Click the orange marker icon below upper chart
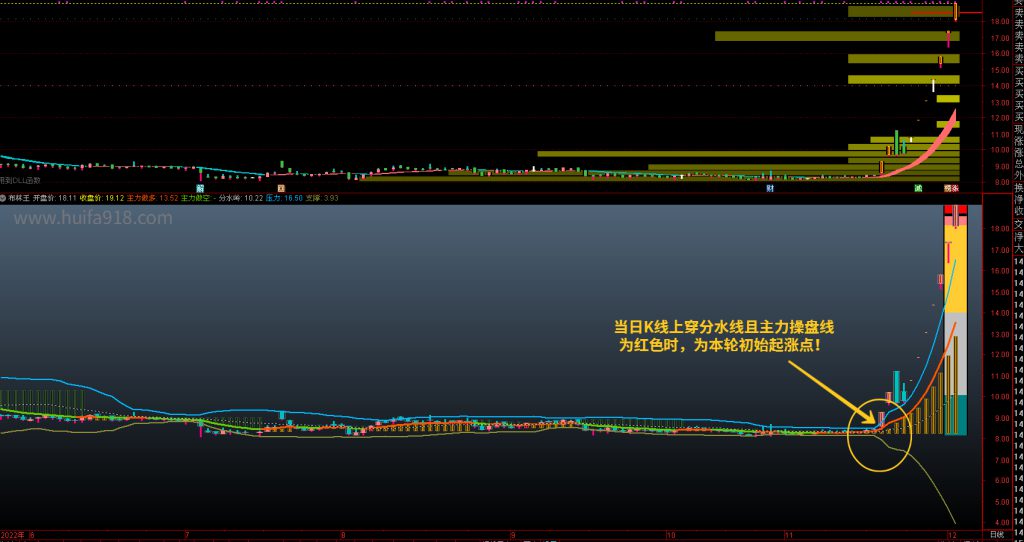1024x542 pixels. click(x=281, y=187)
